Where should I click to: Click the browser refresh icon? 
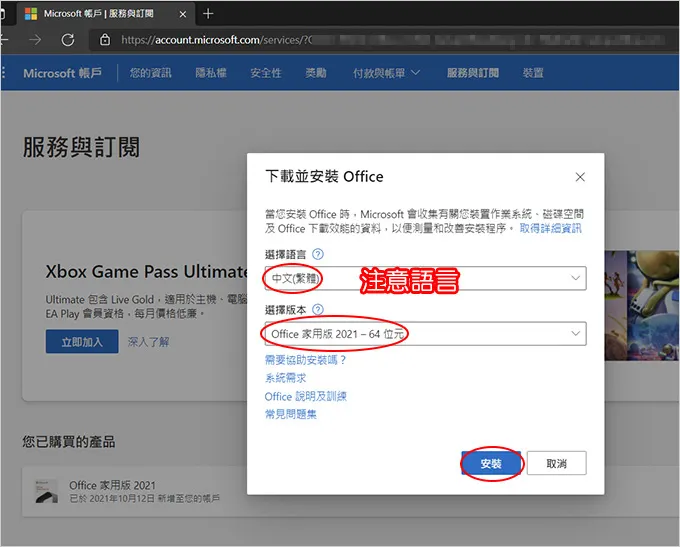pos(68,40)
